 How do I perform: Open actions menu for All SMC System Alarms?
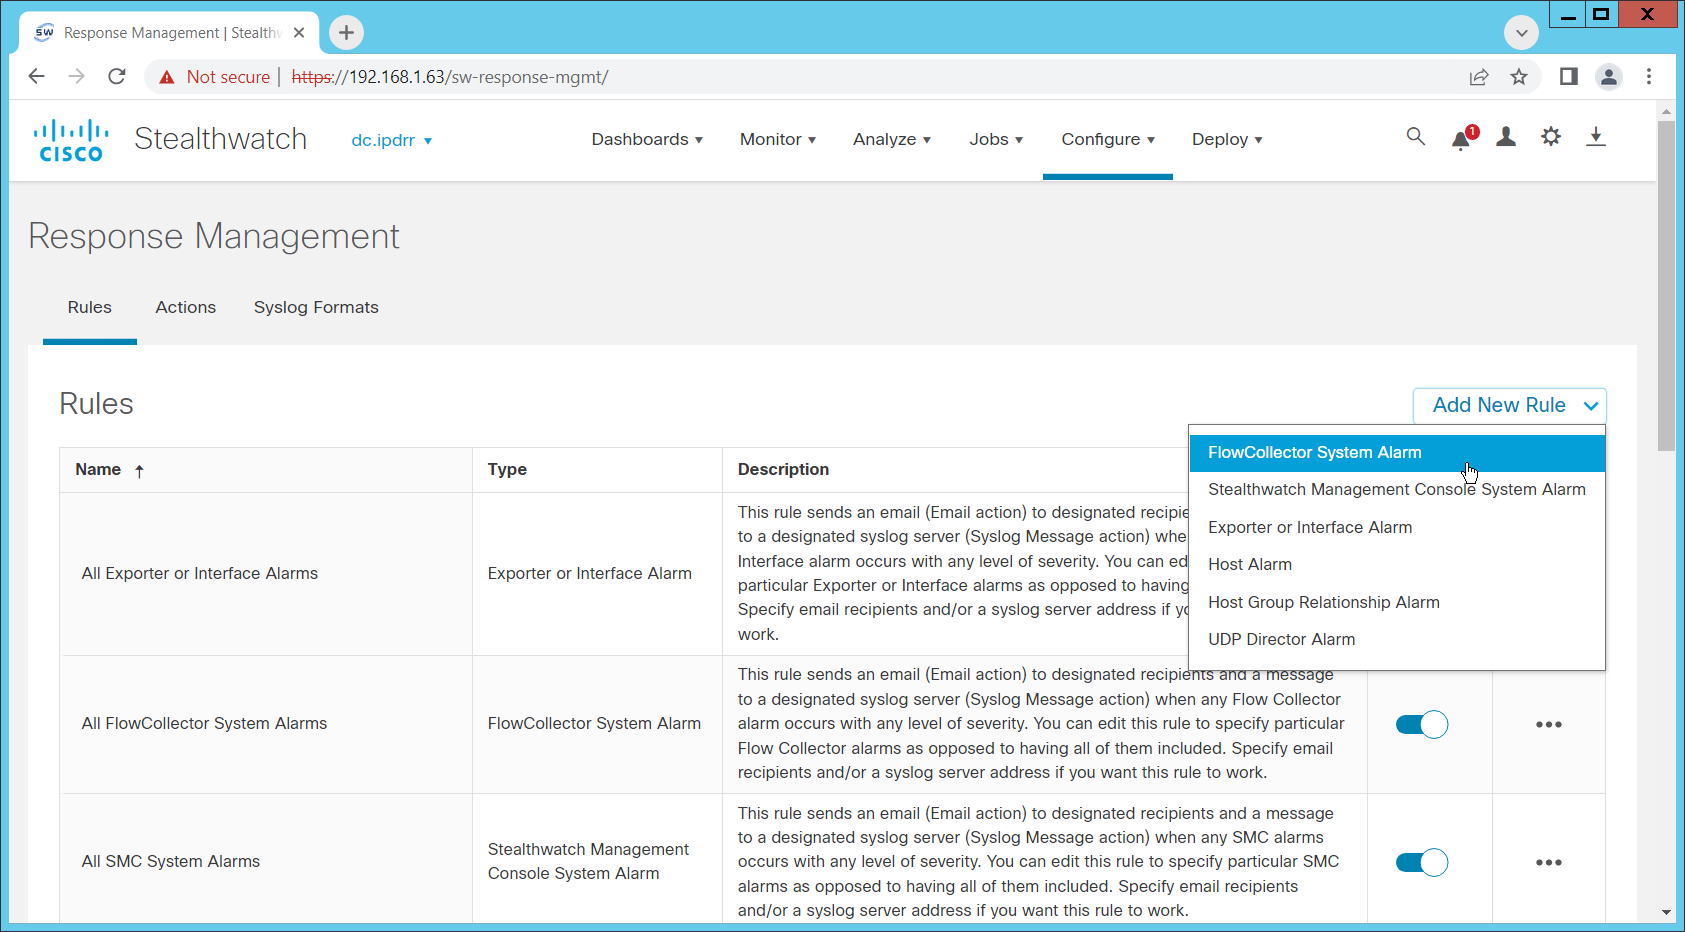tap(1549, 862)
